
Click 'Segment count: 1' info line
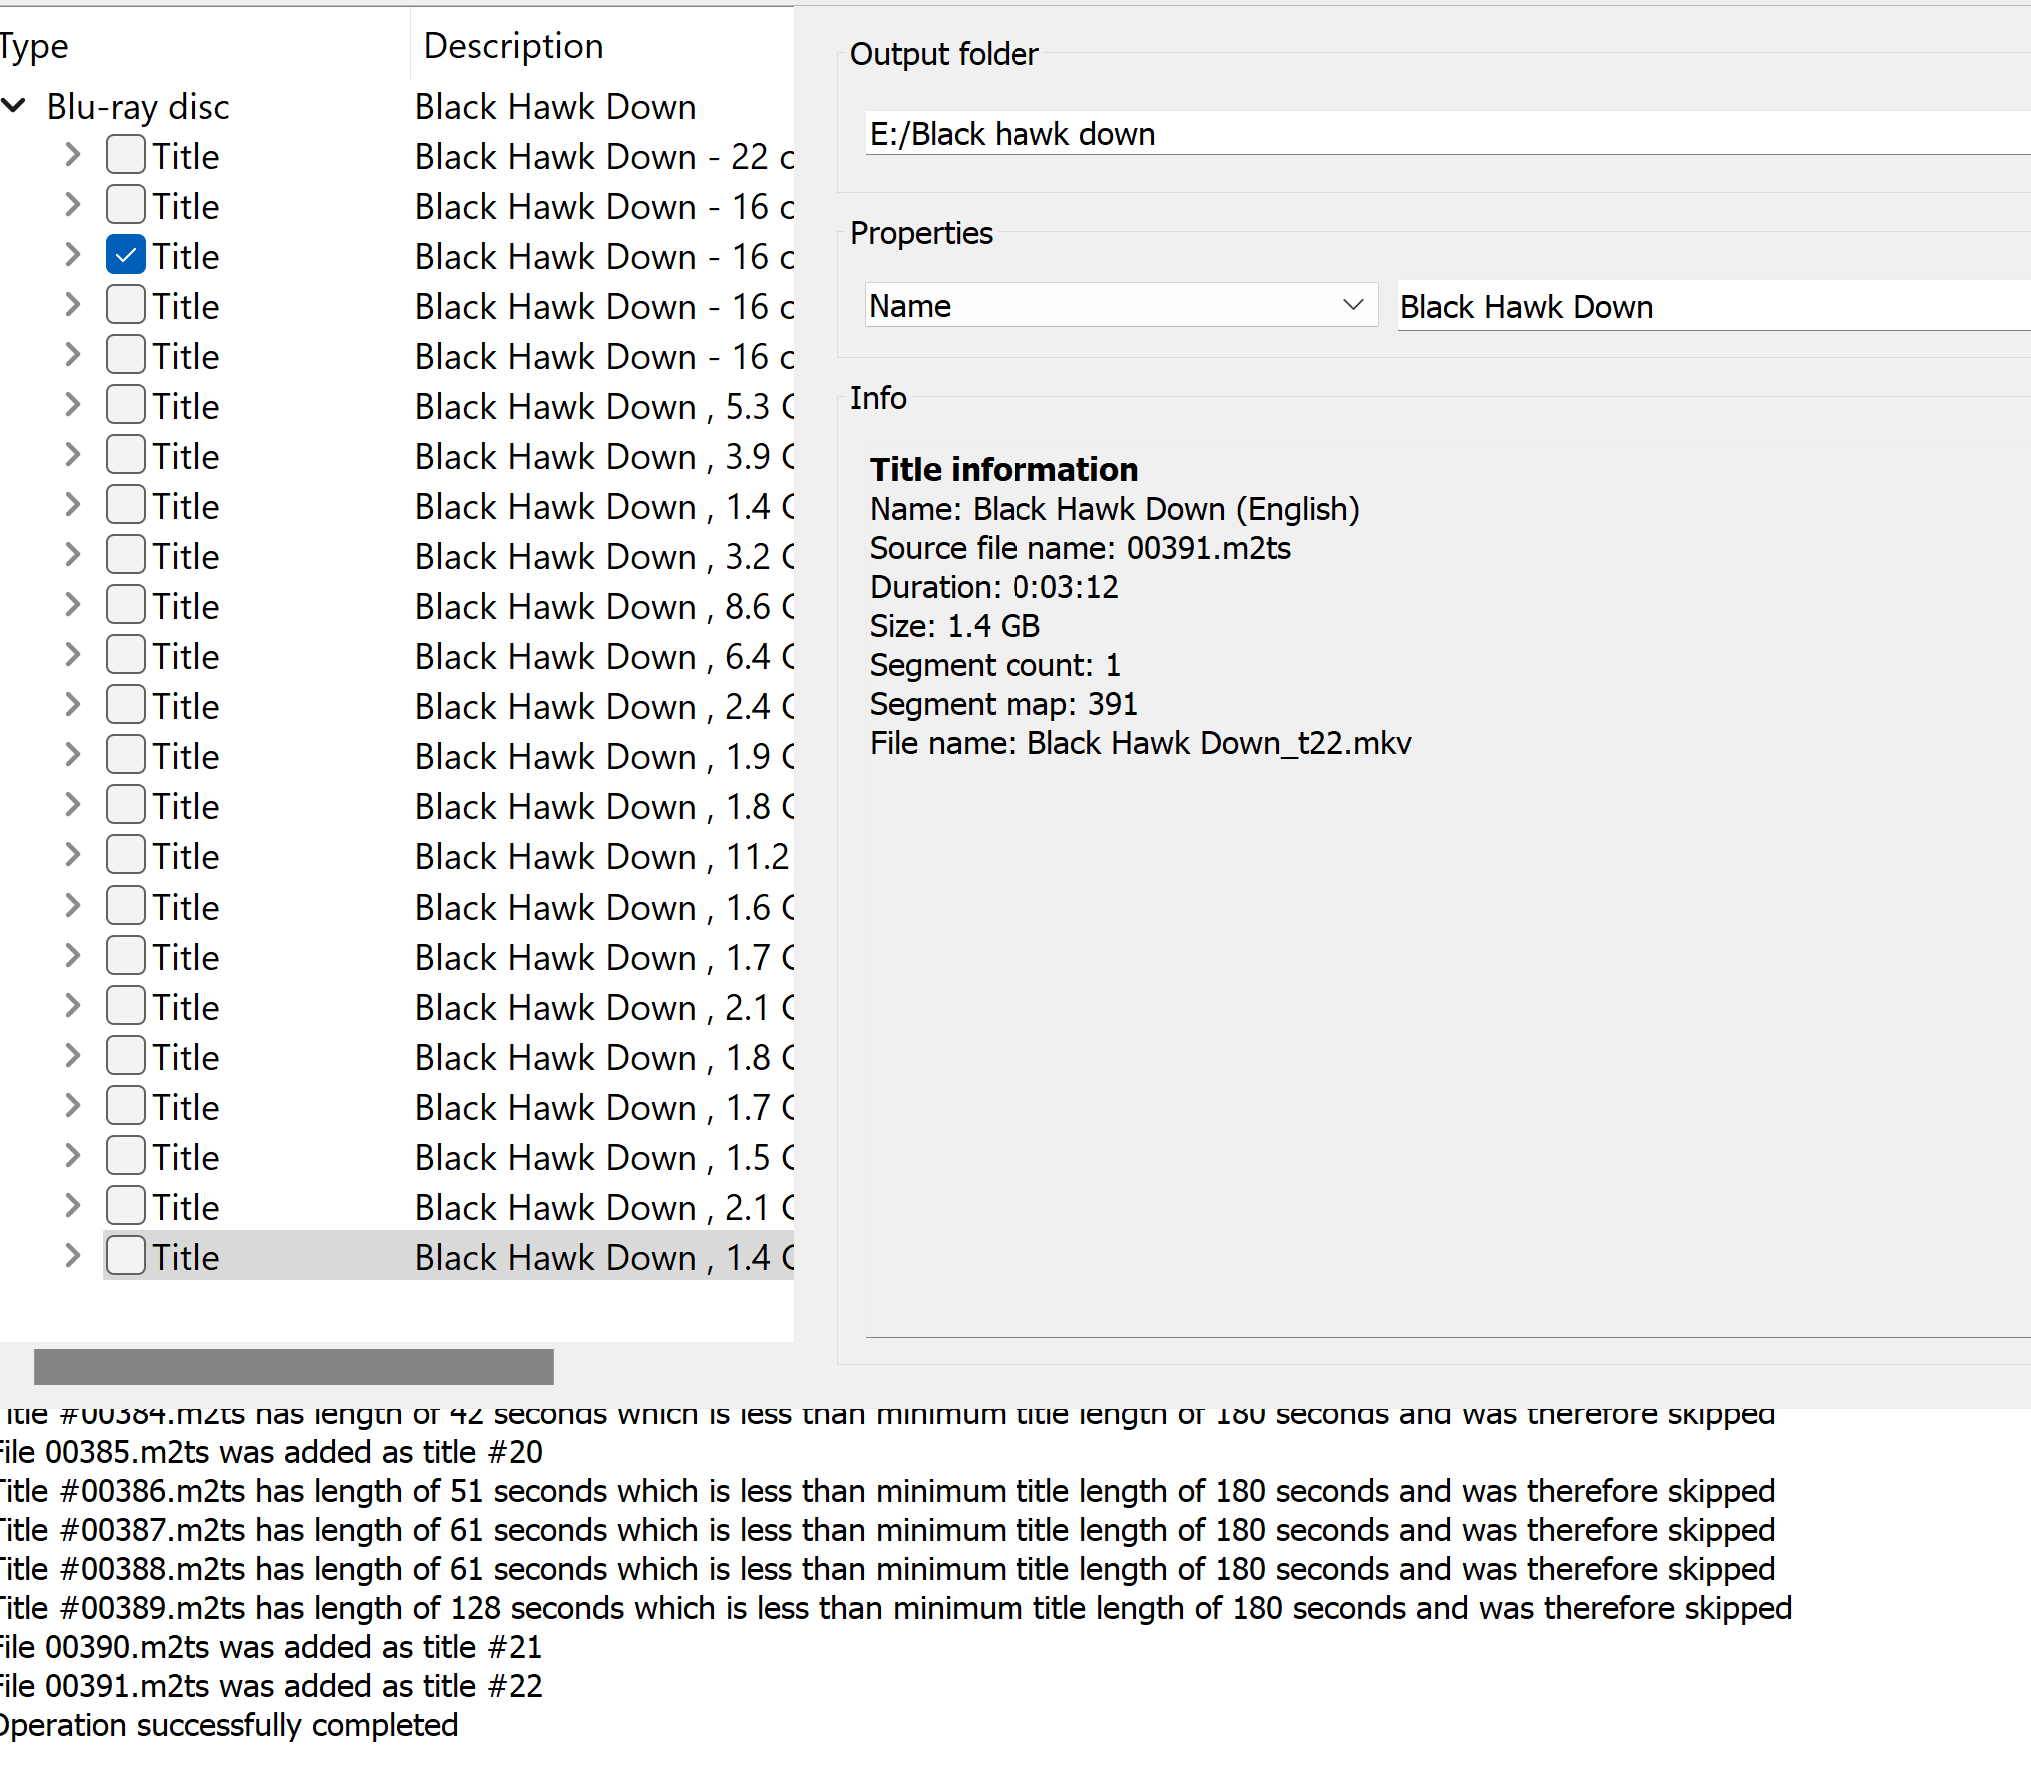[995, 665]
